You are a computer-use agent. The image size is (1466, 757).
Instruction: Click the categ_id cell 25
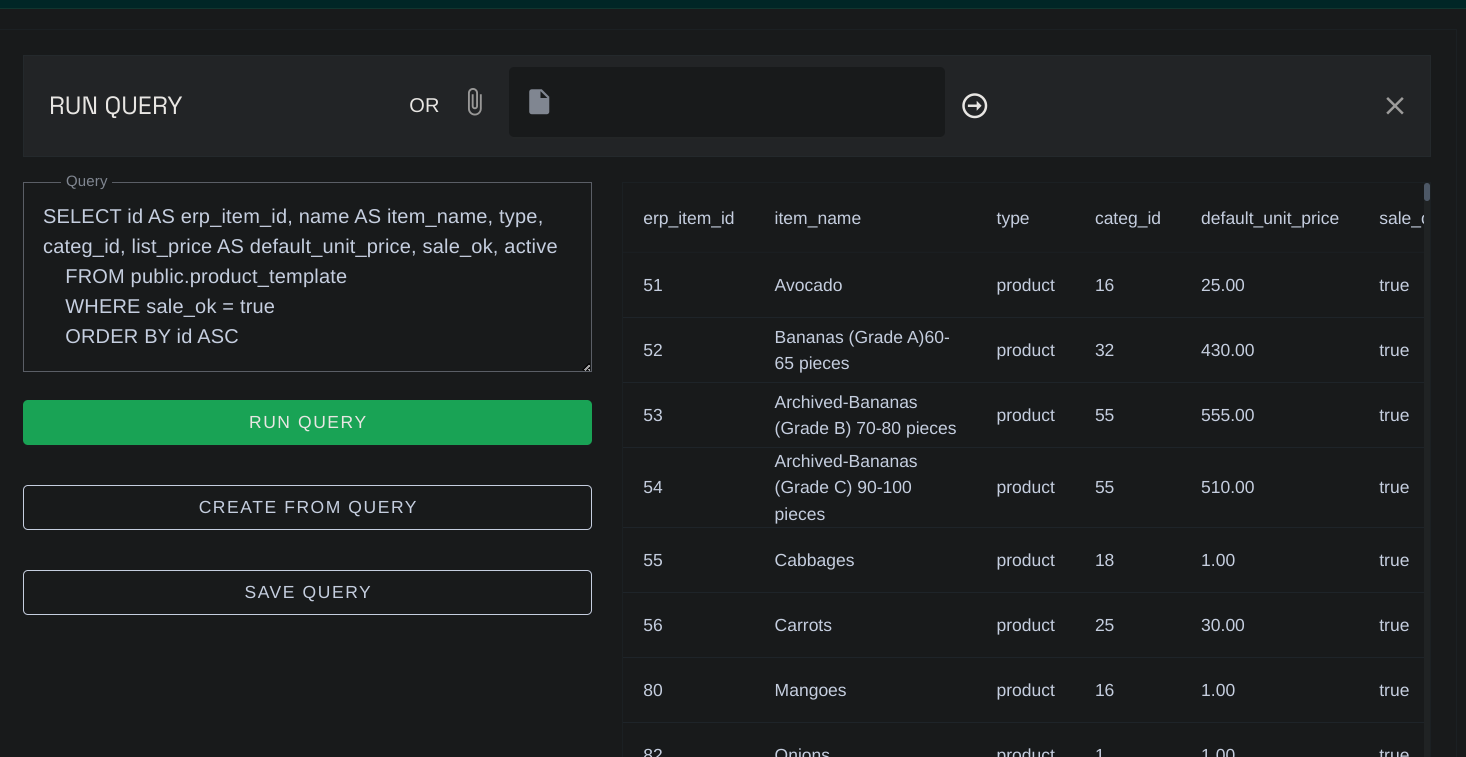[x=1104, y=625]
